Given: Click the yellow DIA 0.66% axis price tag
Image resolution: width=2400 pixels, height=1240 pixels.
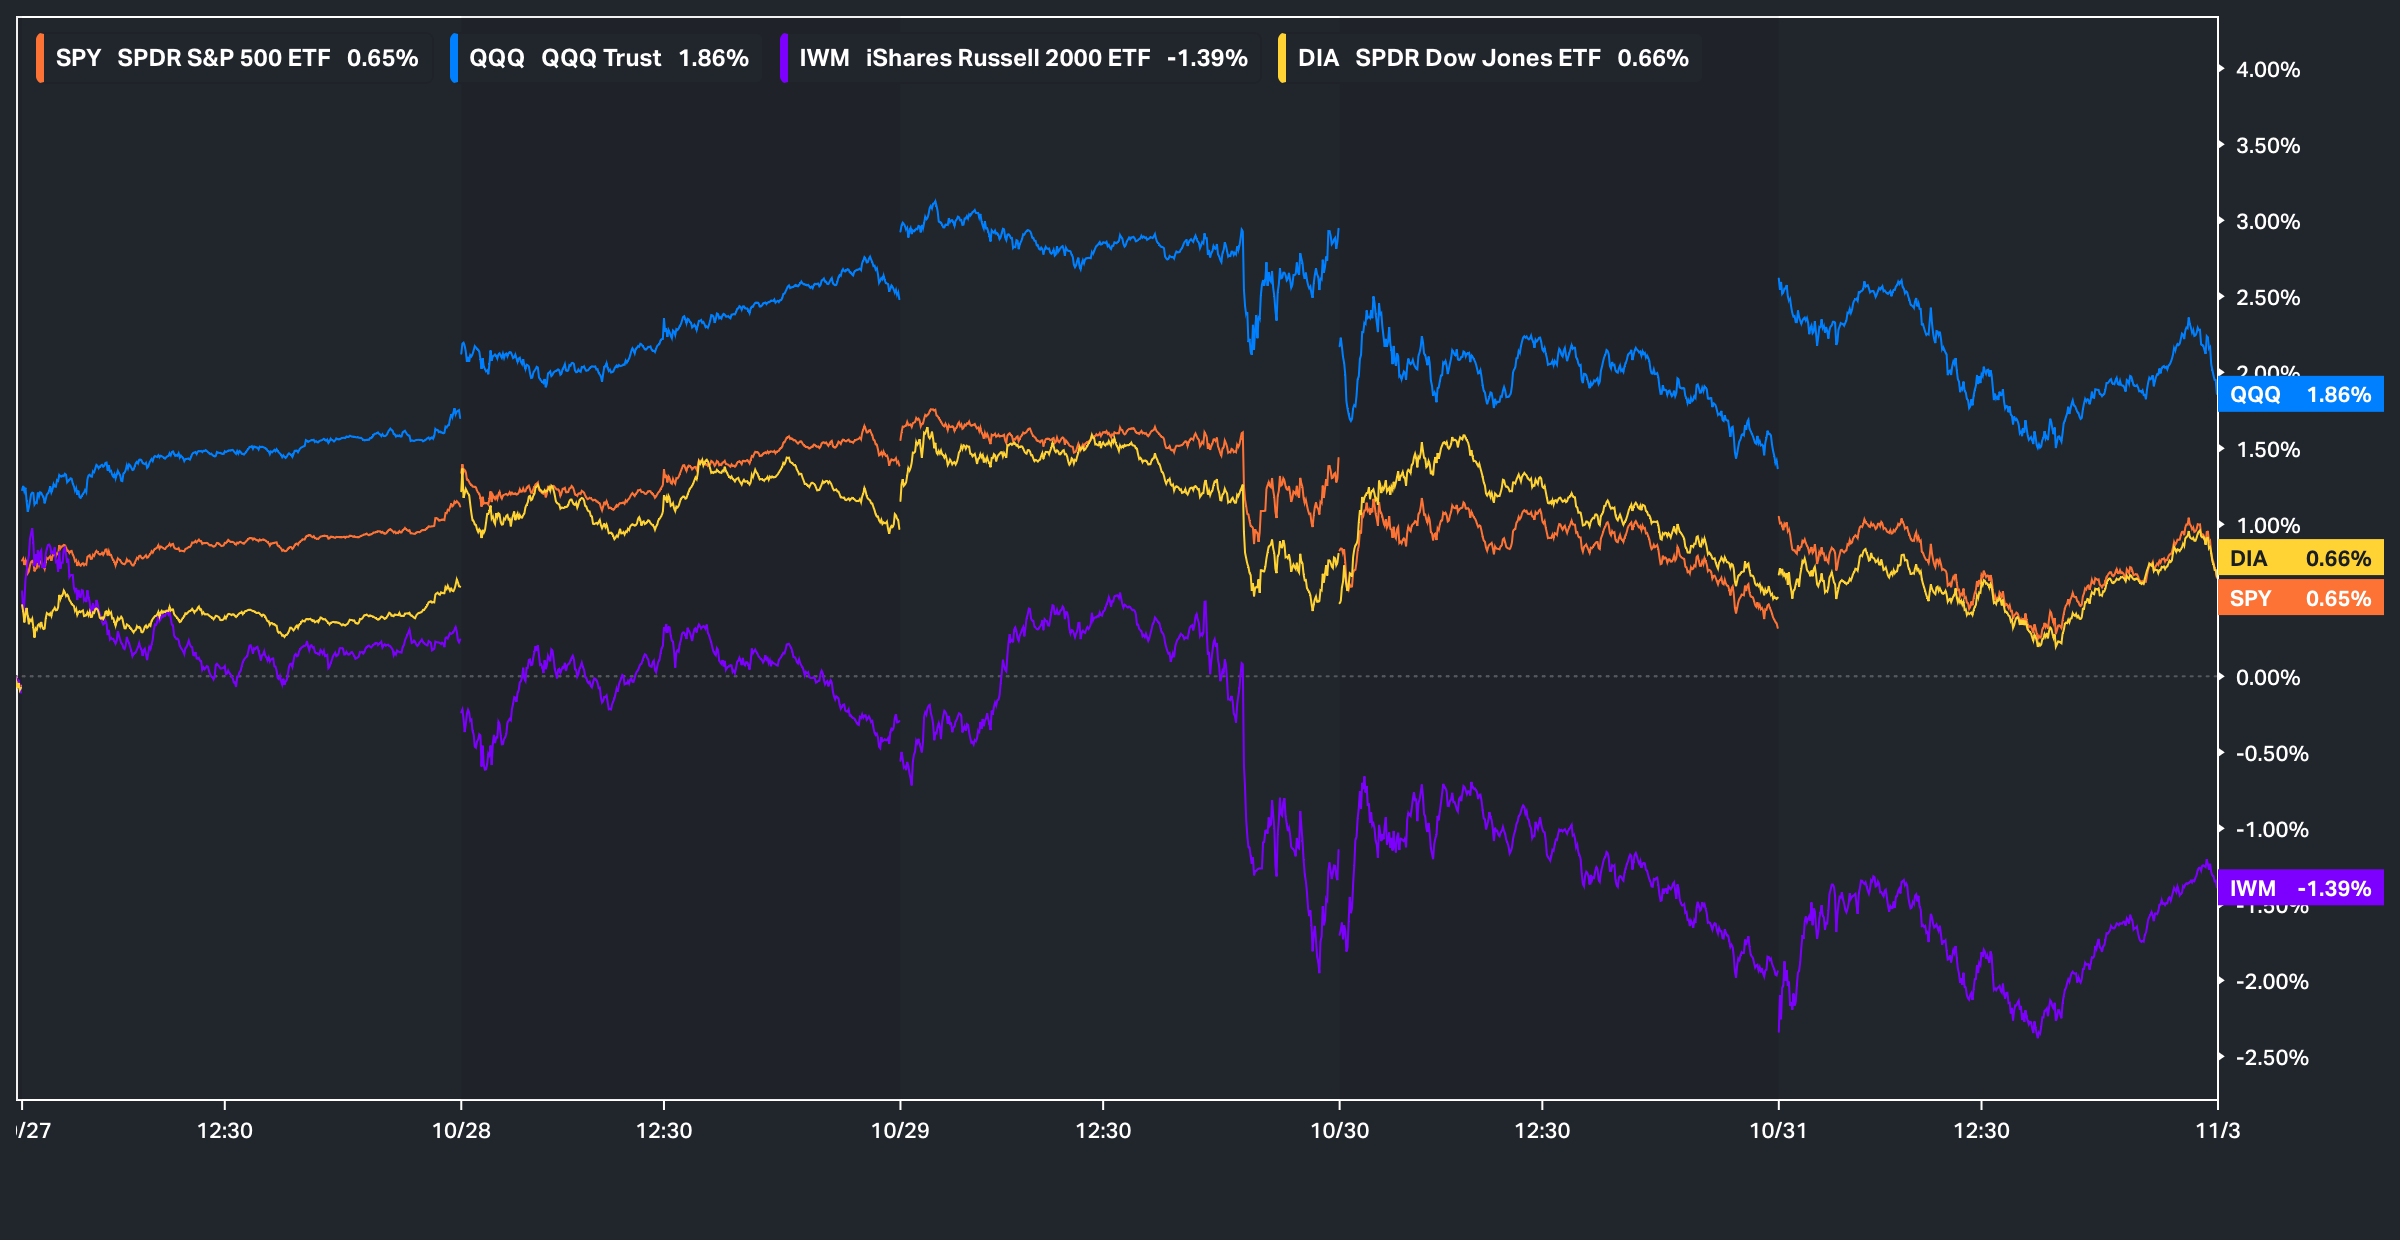Looking at the screenshot, I should (2300, 558).
